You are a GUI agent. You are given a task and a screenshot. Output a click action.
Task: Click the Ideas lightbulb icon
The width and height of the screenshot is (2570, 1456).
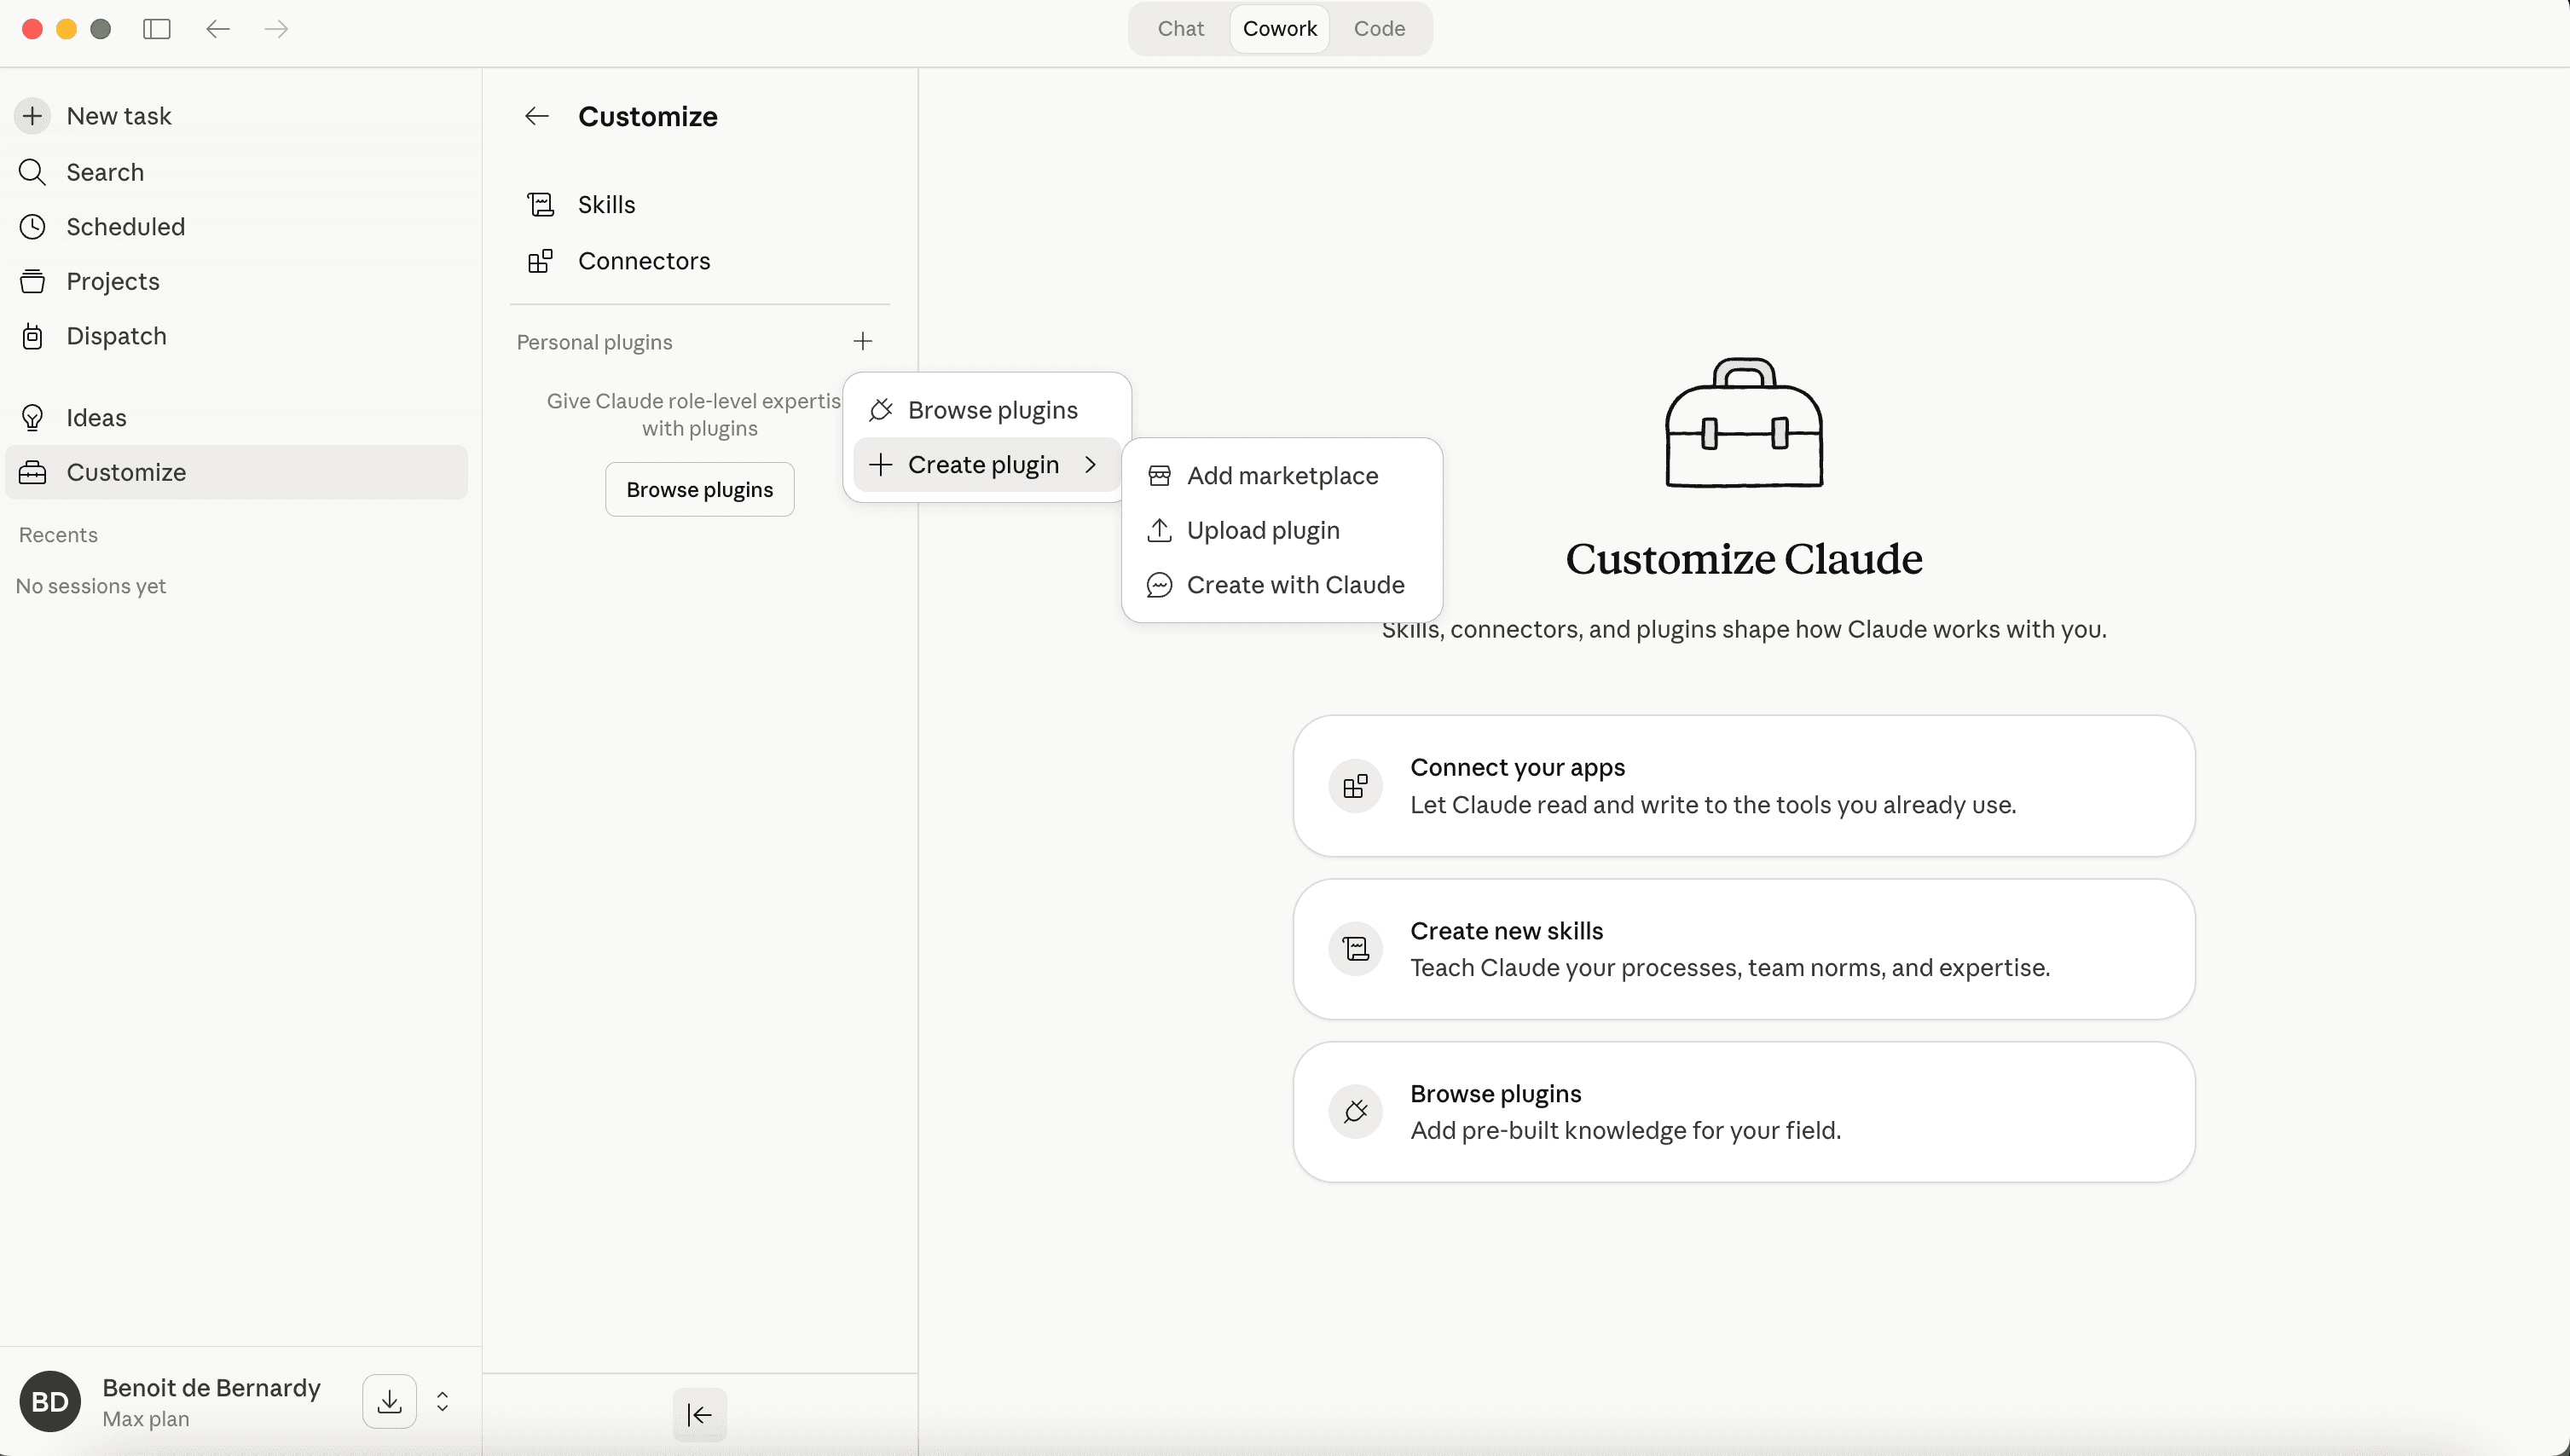coord(32,418)
